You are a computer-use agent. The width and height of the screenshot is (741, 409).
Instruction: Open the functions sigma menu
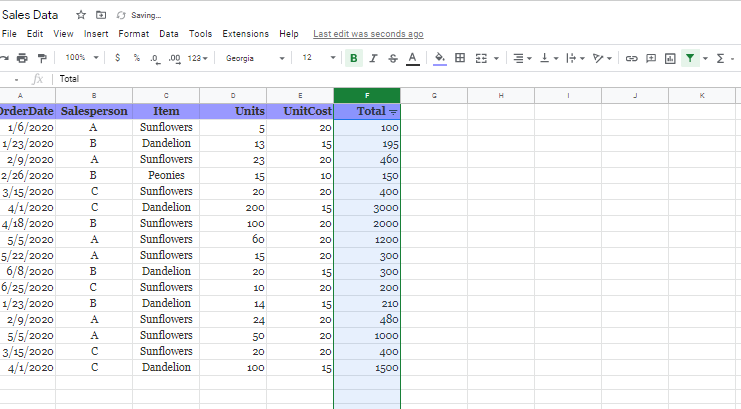(x=720, y=58)
